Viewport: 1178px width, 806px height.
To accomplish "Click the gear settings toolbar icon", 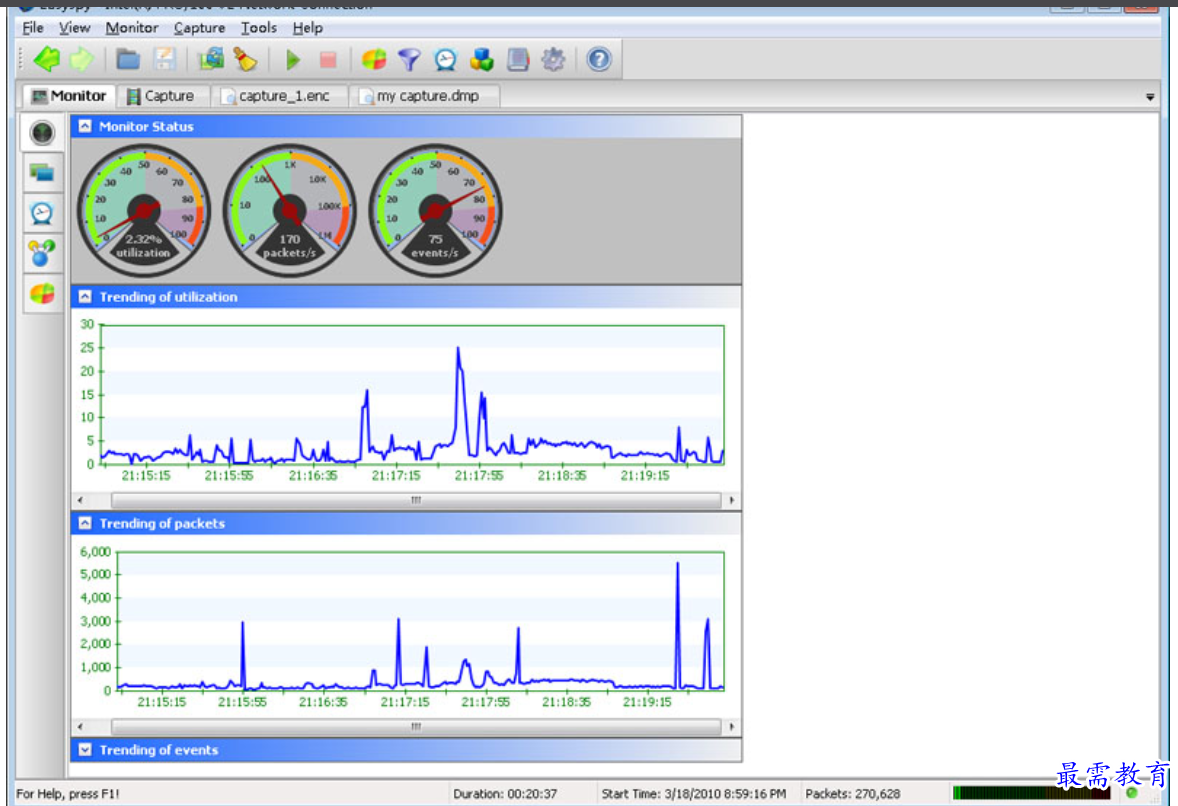I will click(553, 60).
